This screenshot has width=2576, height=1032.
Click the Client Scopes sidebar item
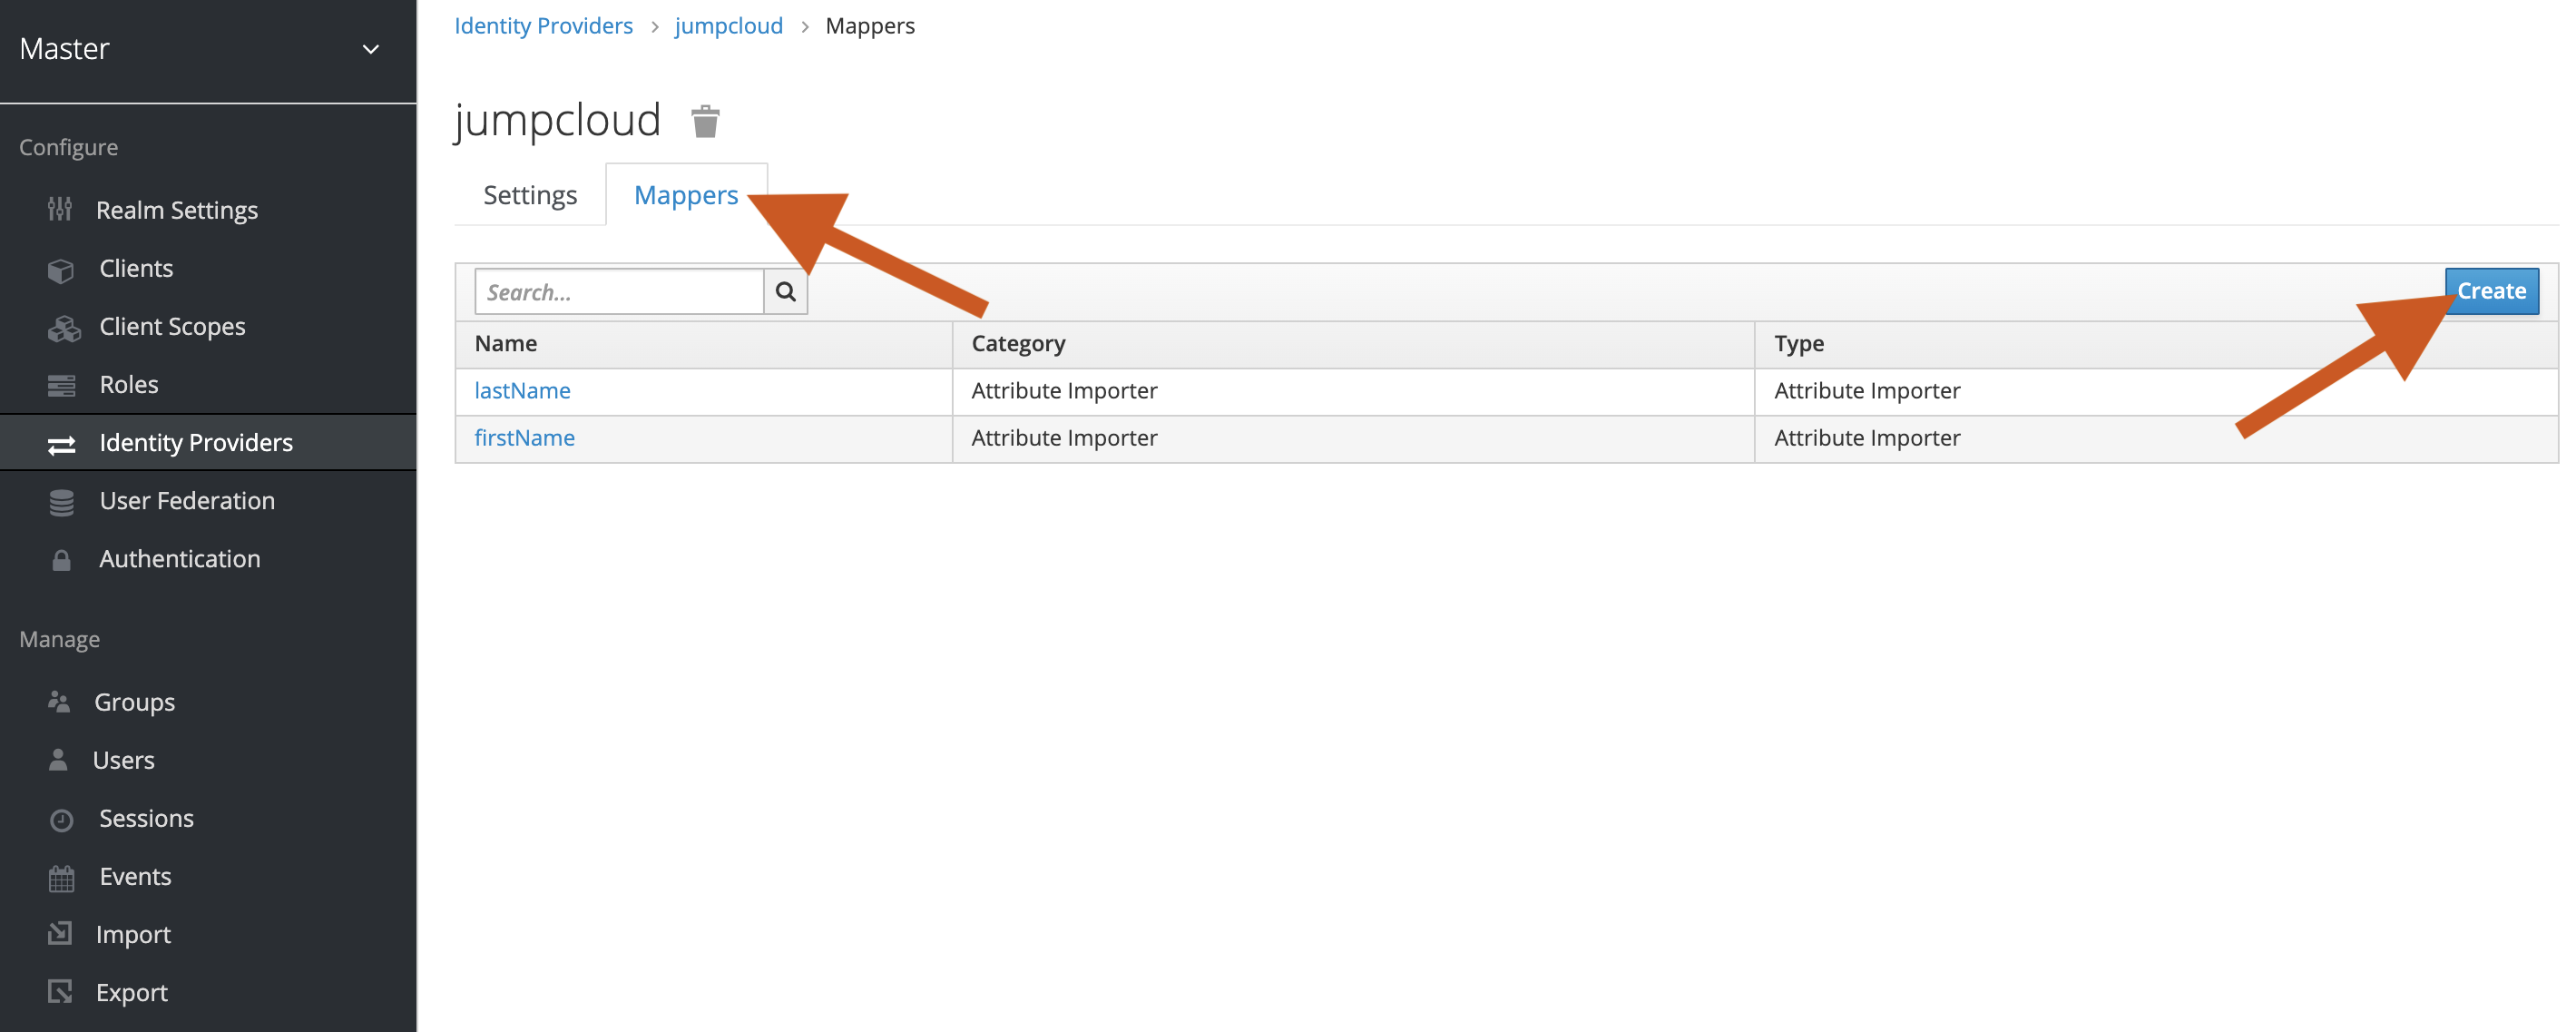[x=172, y=325]
